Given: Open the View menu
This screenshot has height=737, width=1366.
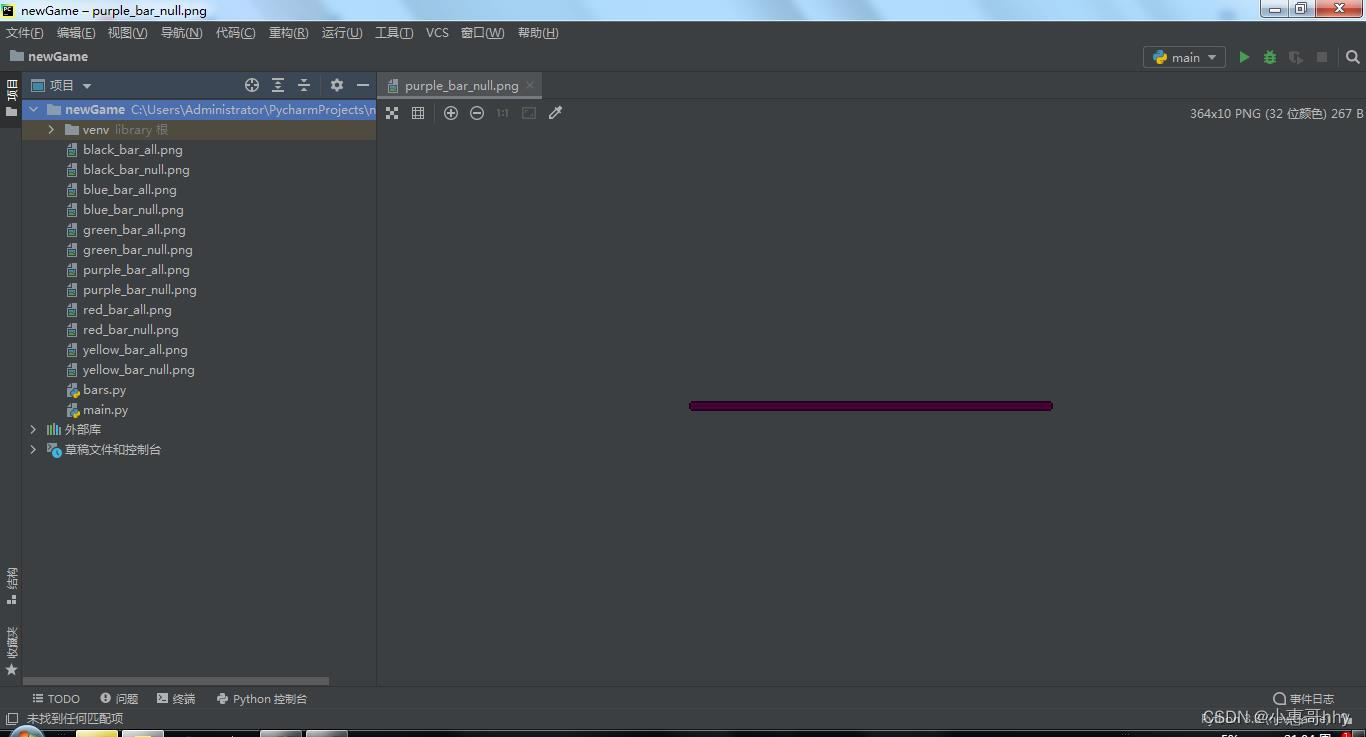Looking at the screenshot, I should tap(128, 33).
